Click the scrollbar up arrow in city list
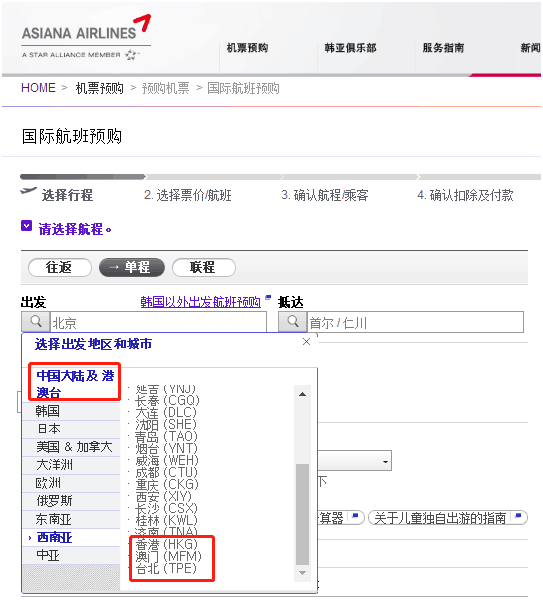This screenshot has width=543, height=600. tap(302, 394)
